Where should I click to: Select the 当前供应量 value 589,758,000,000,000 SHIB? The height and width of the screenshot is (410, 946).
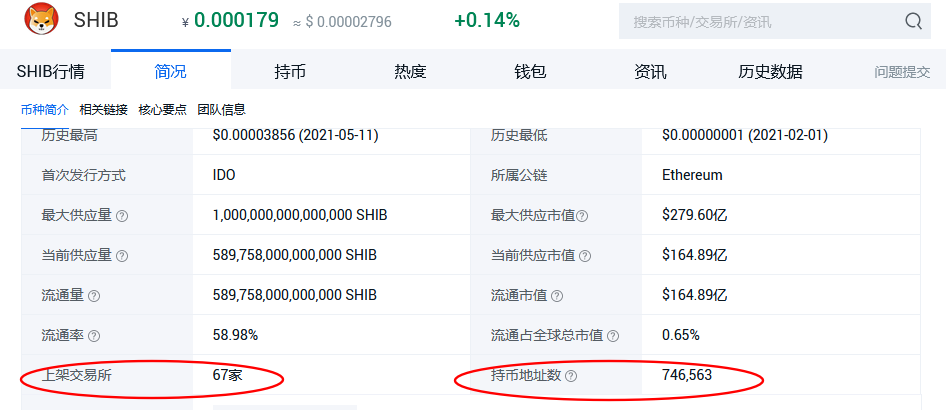point(295,255)
